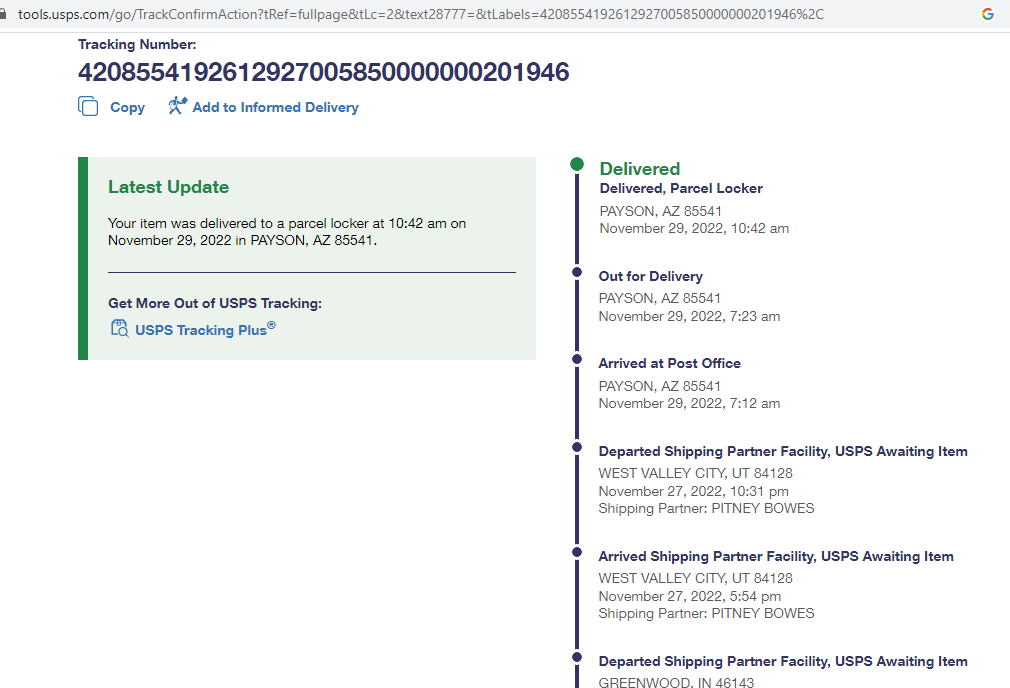Select the West Valley City Departed Shipping Partner dot
1010x688 pixels.
577,447
